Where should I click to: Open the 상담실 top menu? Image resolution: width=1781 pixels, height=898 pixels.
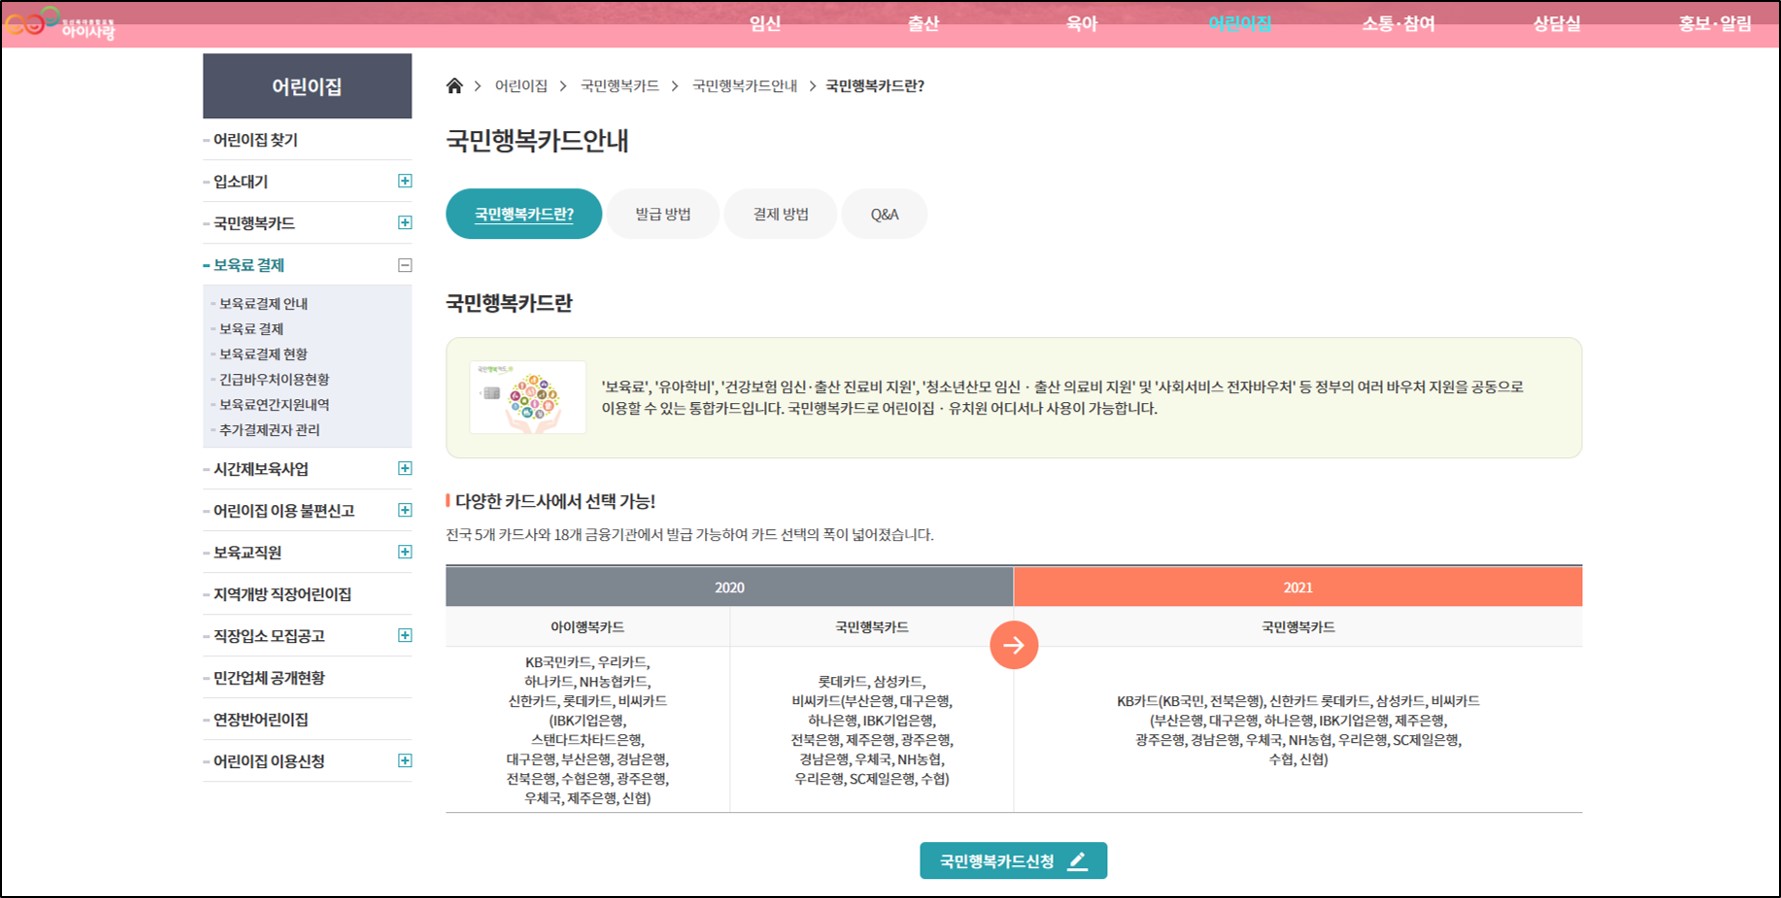[1557, 24]
